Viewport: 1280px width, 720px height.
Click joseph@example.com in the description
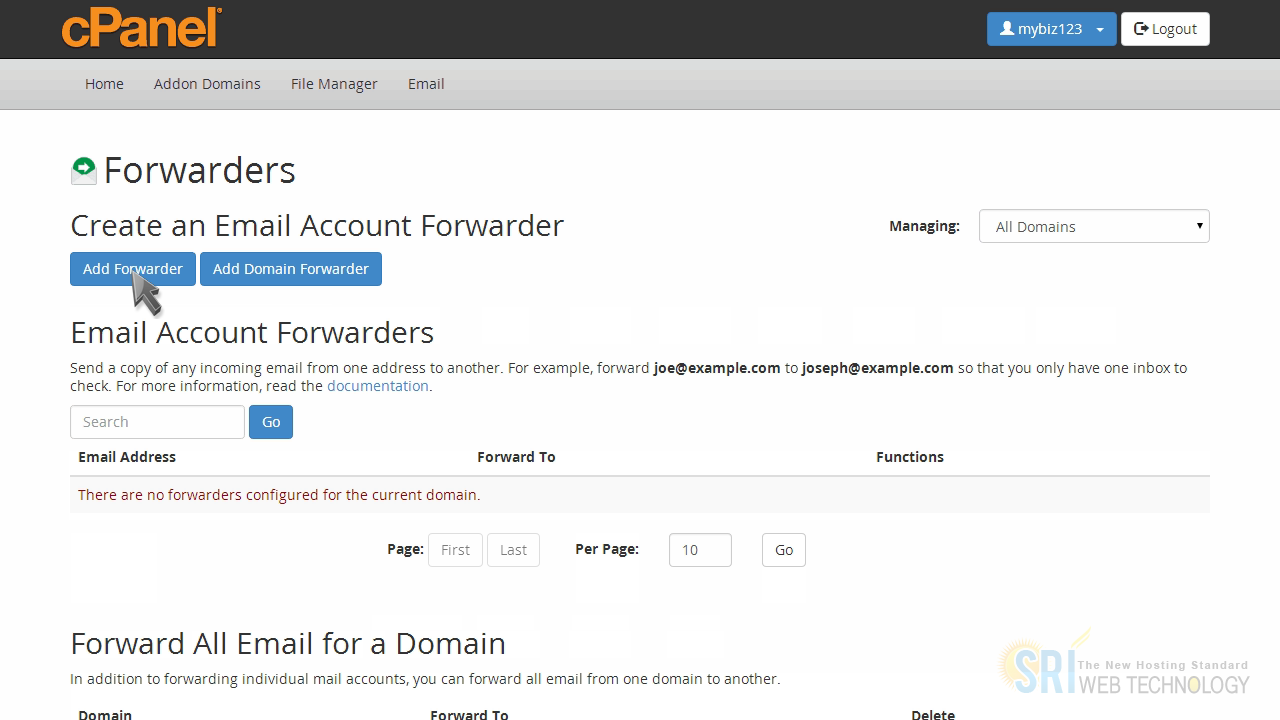tap(878, 368)
